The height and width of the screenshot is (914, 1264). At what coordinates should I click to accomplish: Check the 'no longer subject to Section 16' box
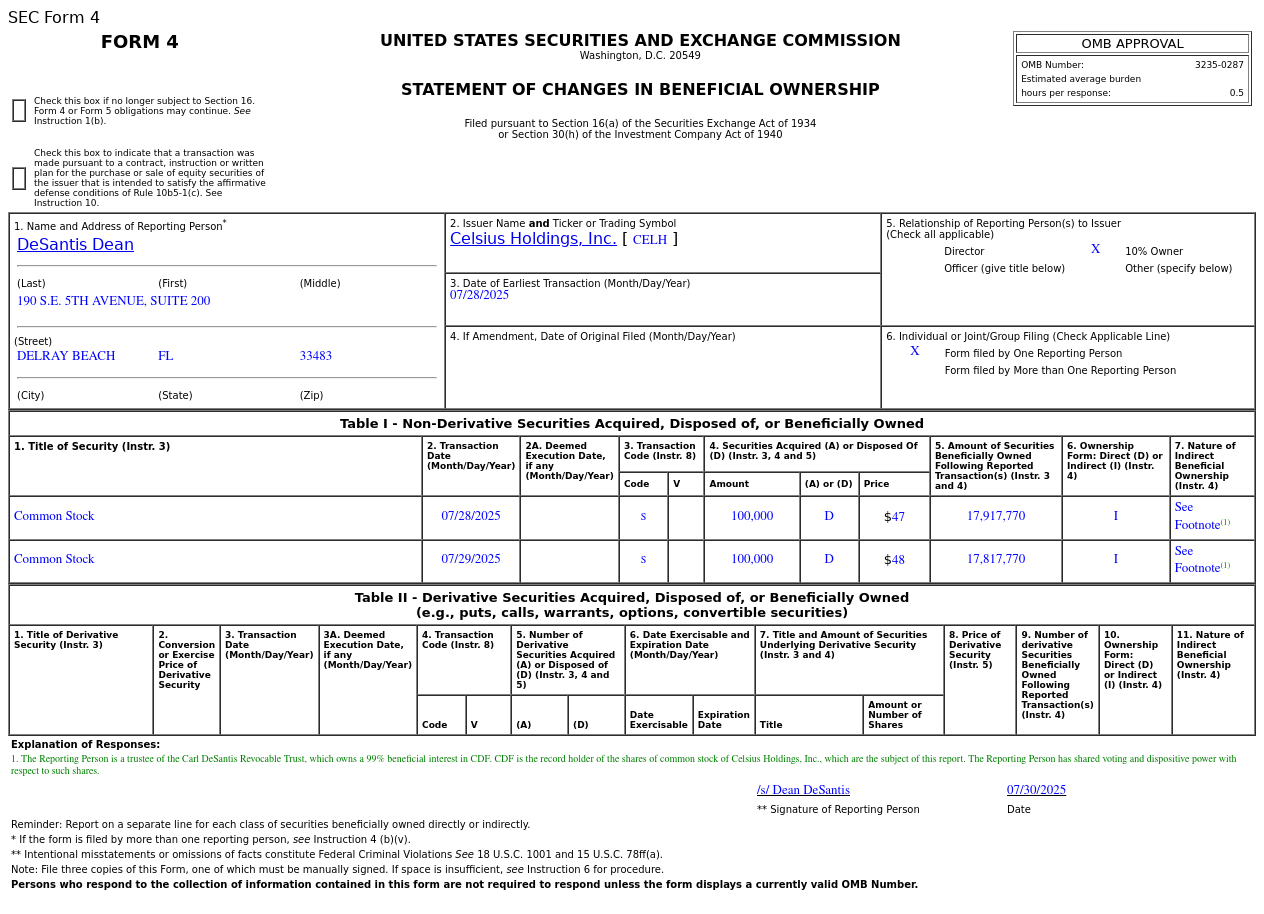[19, 111]
